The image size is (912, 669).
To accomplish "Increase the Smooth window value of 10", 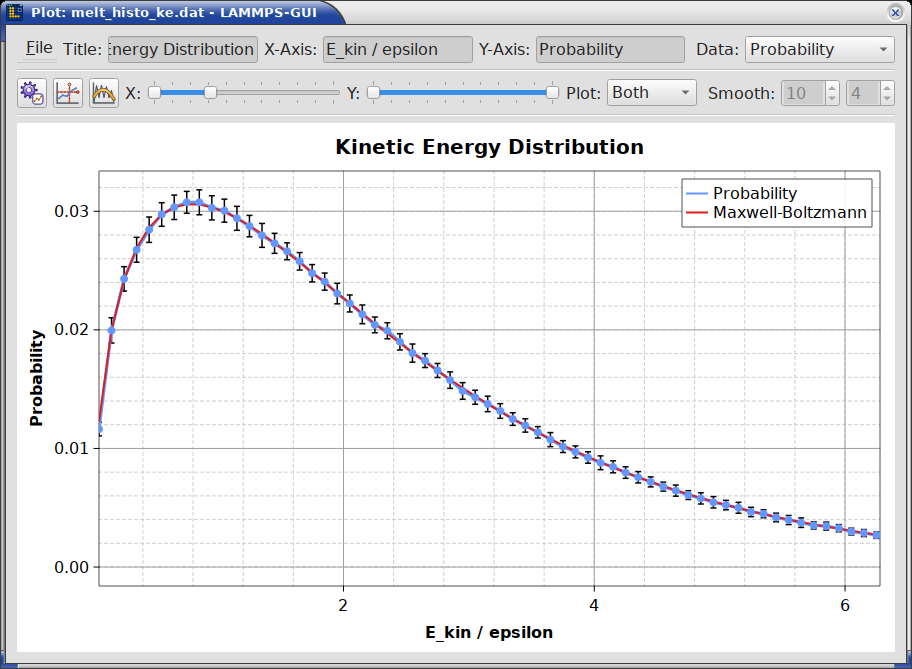I will (832, 87).
